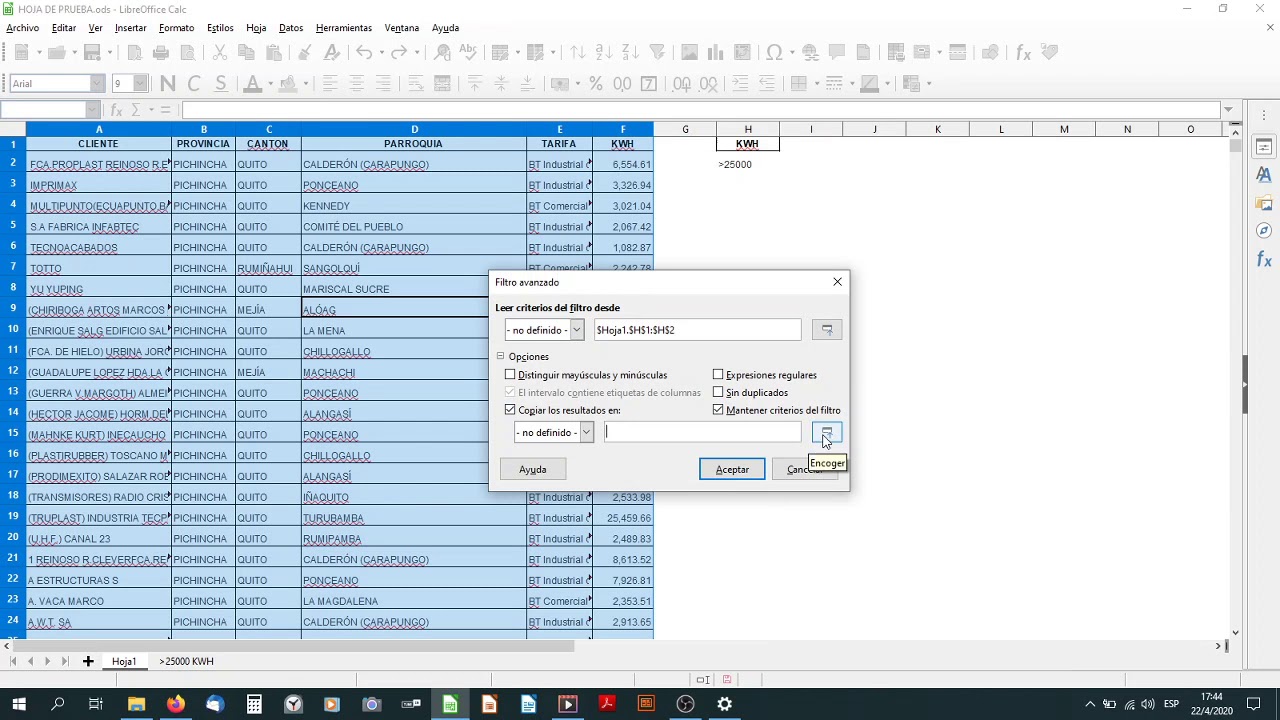Open the copy results 'no definido' dropdown
The height and width of the screenshot is (720, 1280).
coord(586,432)
